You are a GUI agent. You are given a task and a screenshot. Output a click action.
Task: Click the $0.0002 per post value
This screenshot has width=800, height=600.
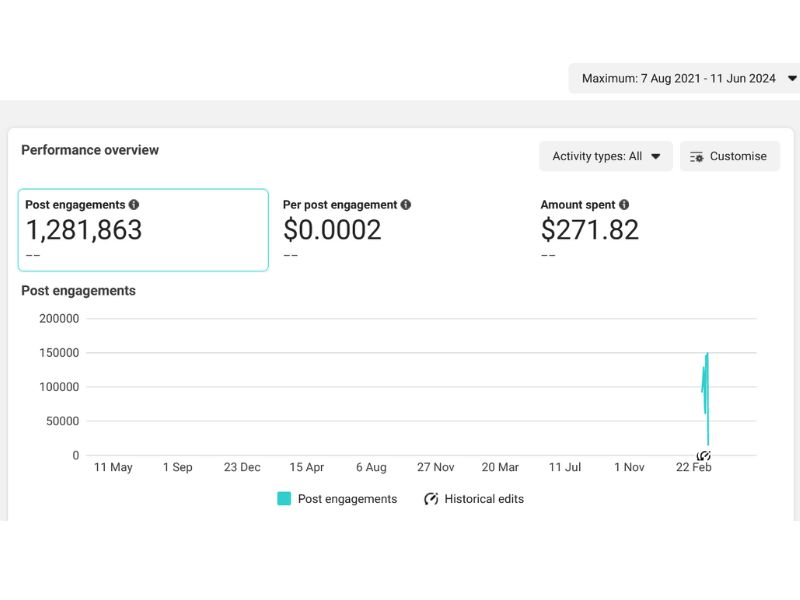pyautogui.click(x=332, y=230)
